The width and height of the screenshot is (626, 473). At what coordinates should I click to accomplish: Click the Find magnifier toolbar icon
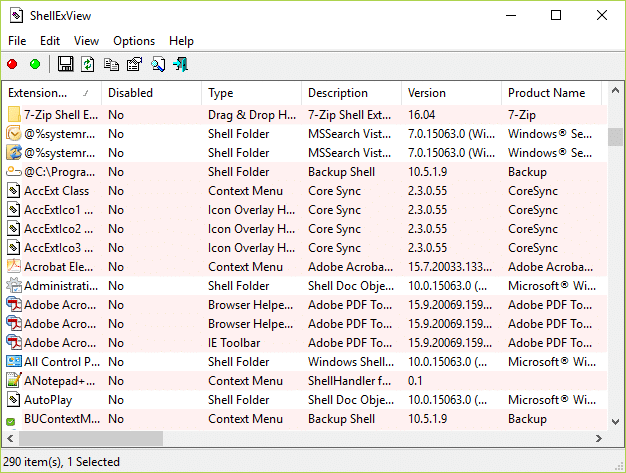(157, 65)
